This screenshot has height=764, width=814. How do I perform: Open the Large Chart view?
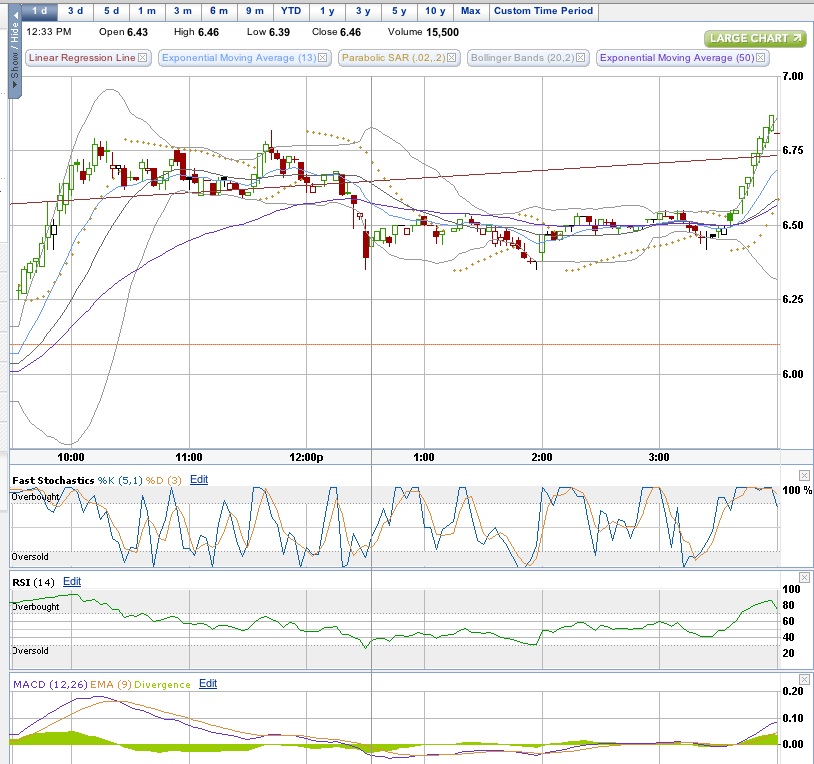coord(754,39)
